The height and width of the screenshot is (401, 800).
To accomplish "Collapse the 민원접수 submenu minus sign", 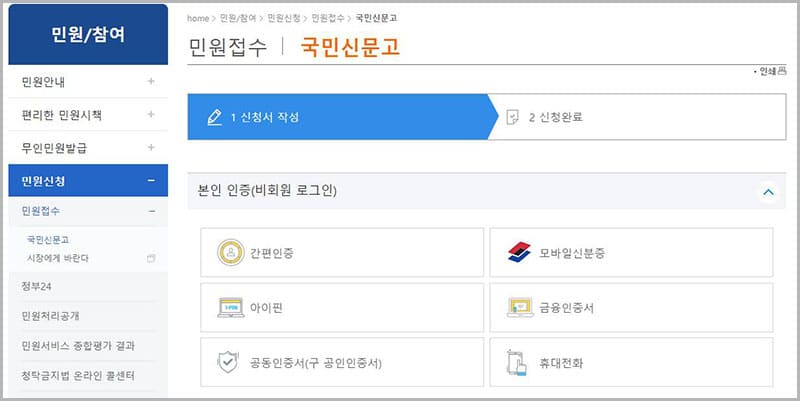I will click(x=151, y=211).
